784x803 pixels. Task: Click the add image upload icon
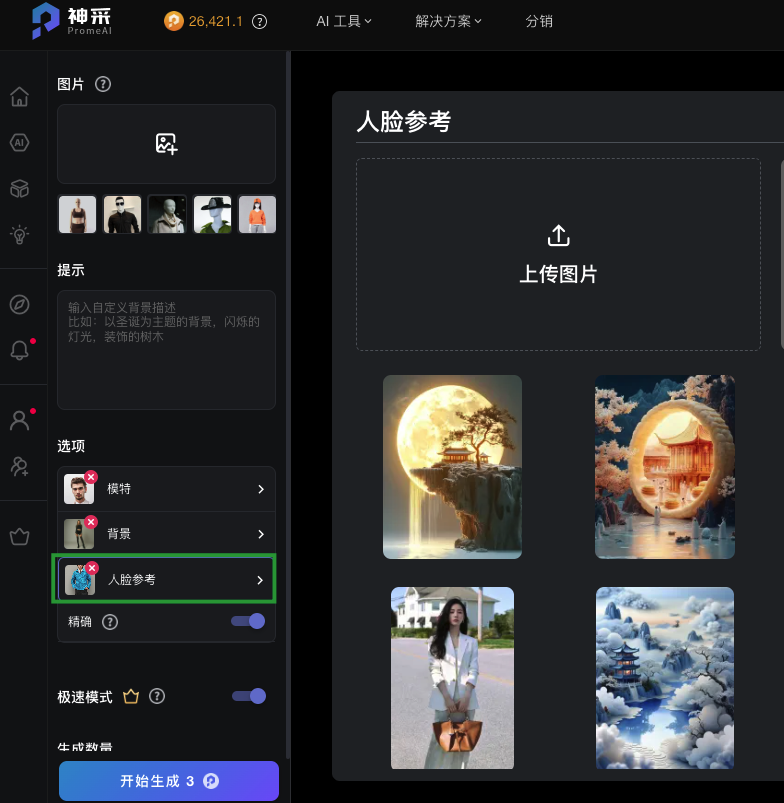tap(166, 143)
